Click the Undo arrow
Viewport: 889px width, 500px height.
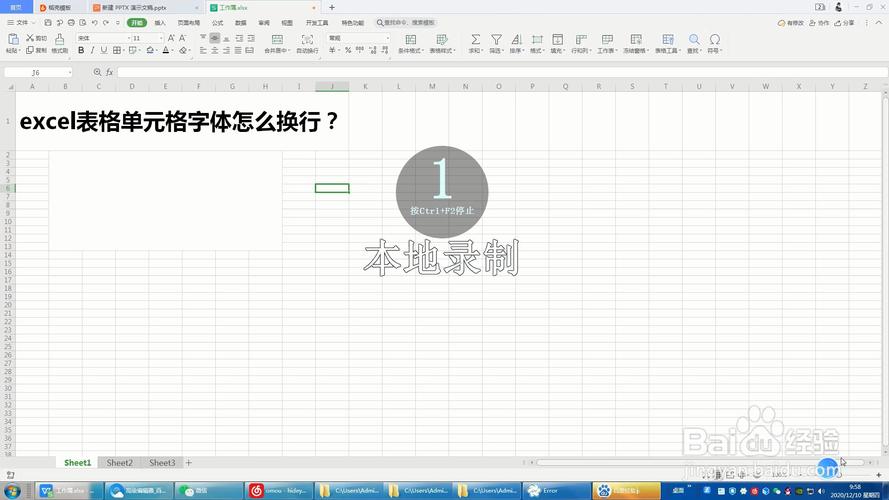tap(95, 23)
